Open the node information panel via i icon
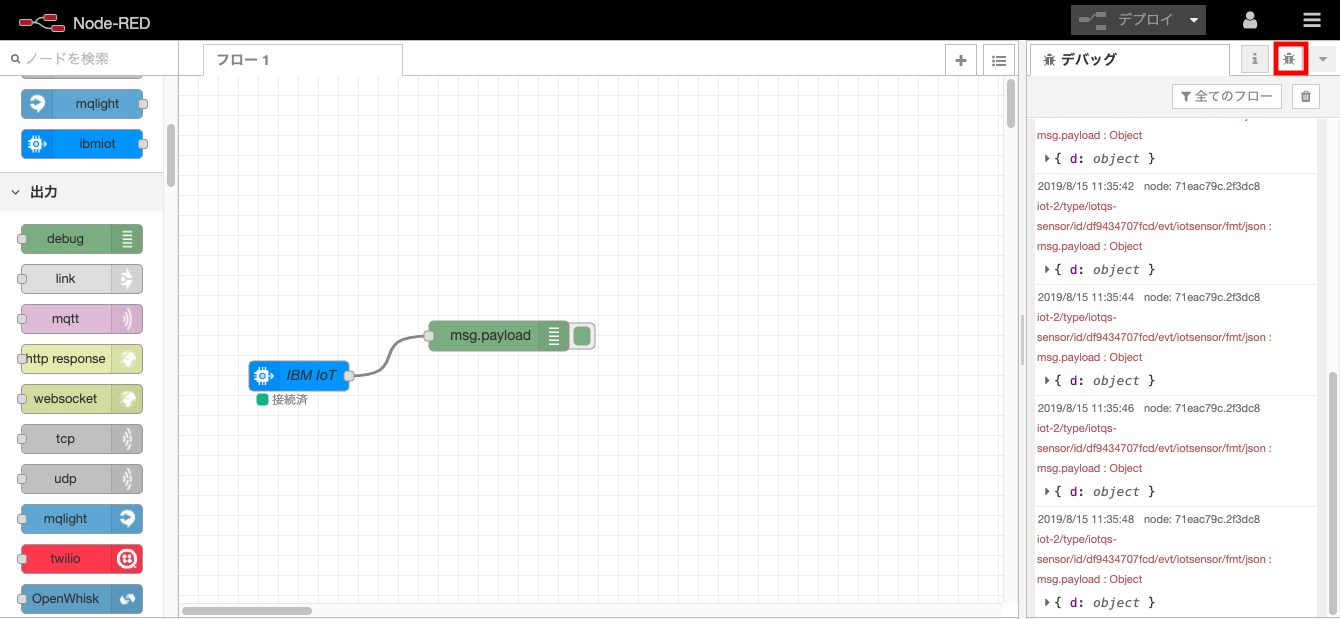 (1254, 59)
